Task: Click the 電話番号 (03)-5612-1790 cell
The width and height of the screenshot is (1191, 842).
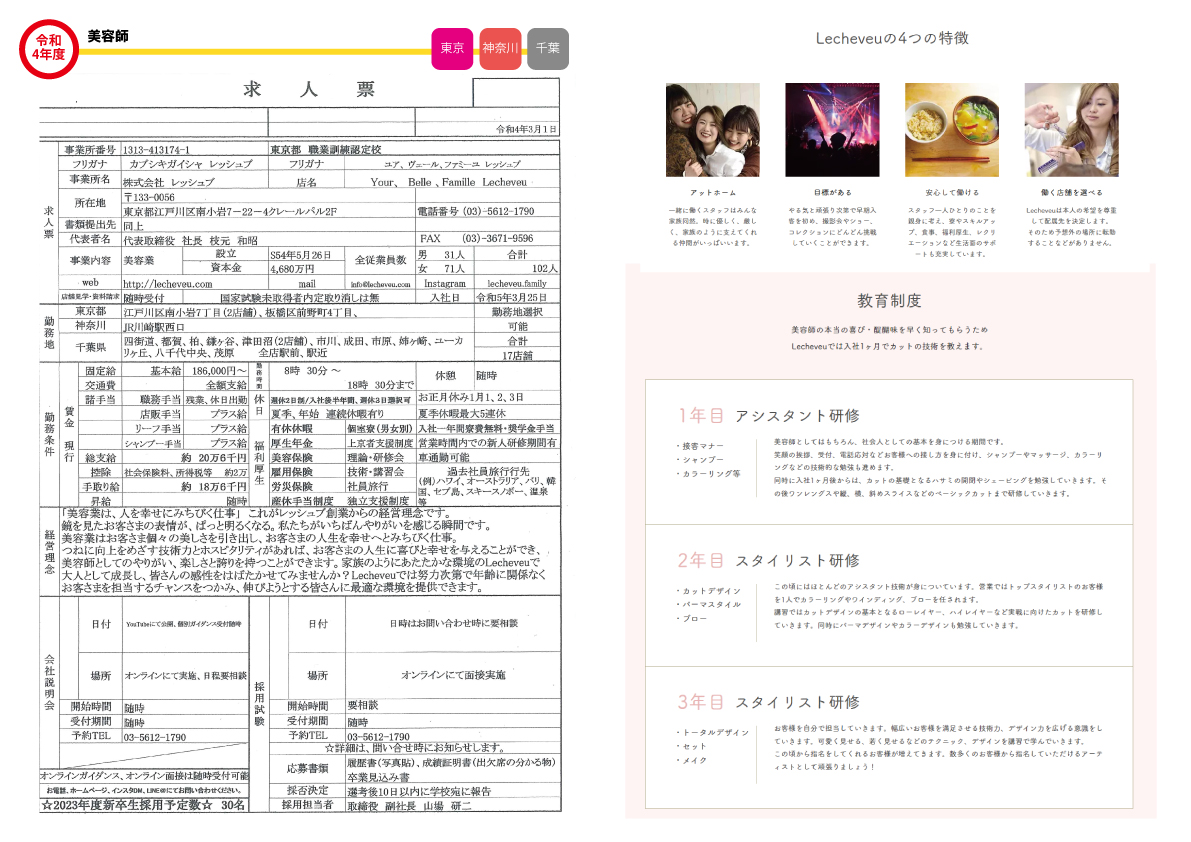Action: point(475,211)
